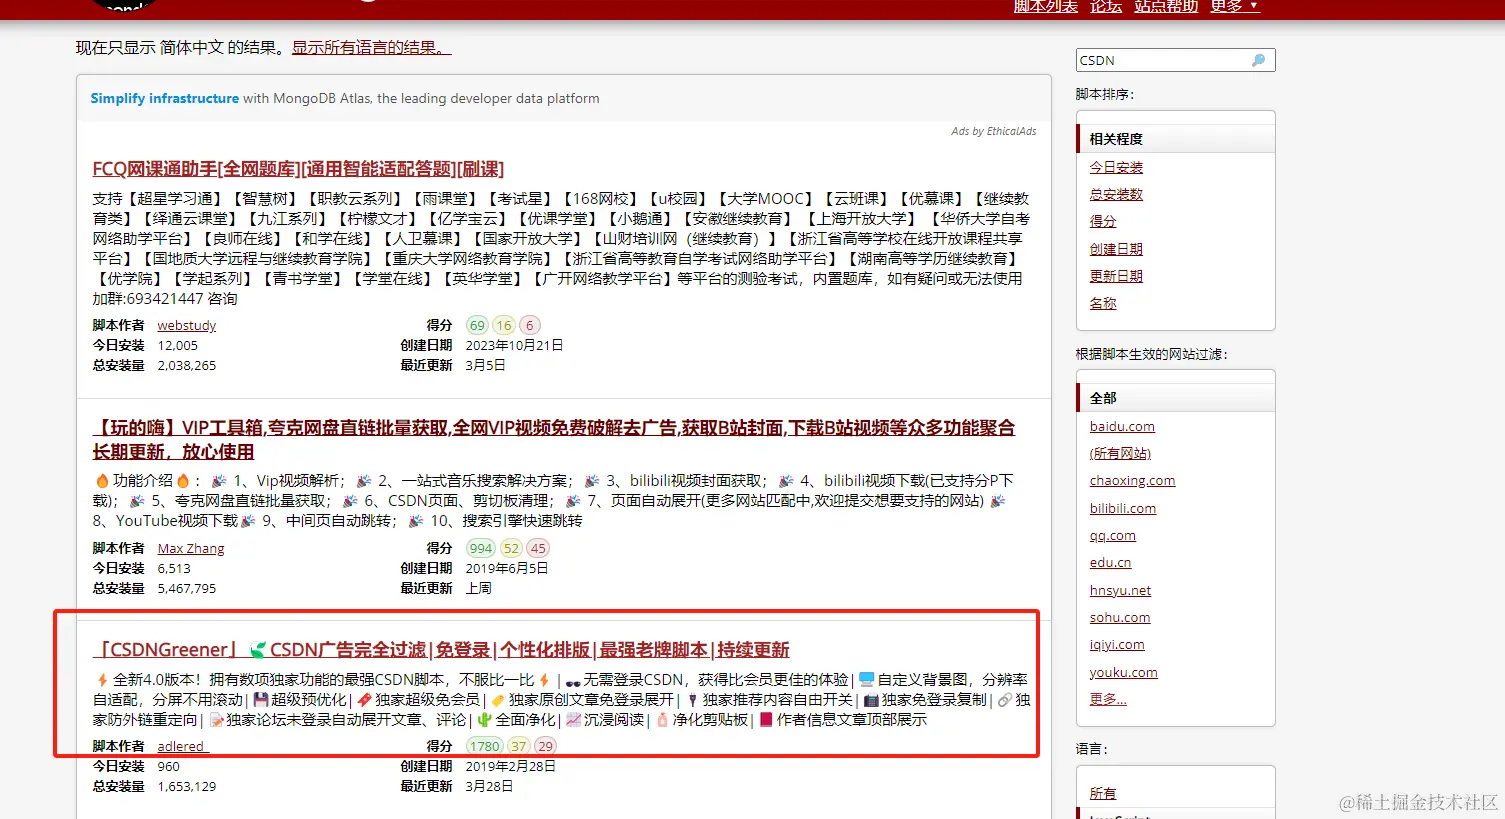Open 站点帮助 in the top navigation
Screen dimensions: 1505x819
1166,6
